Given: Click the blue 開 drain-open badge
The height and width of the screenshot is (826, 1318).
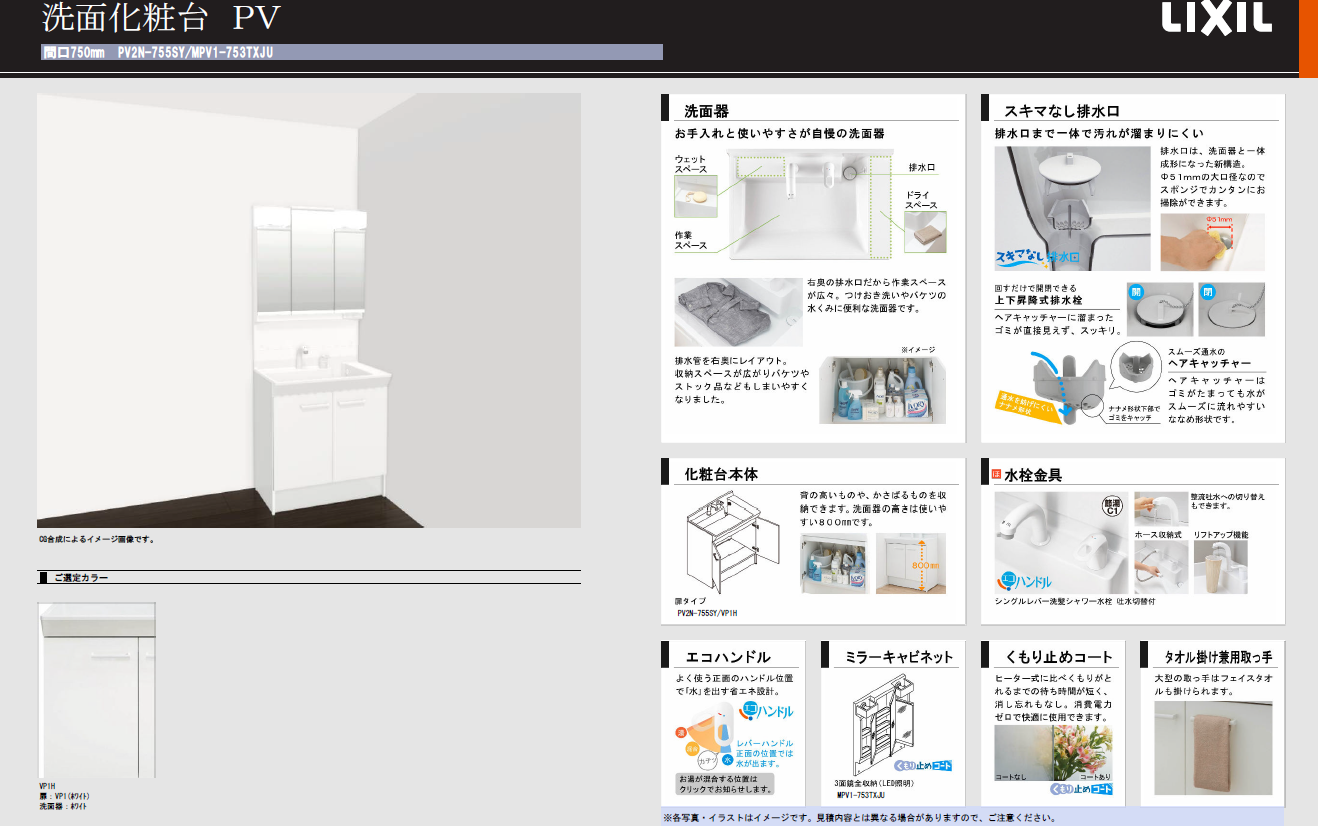Looking at the screenshot, I should click(1135, 292).
